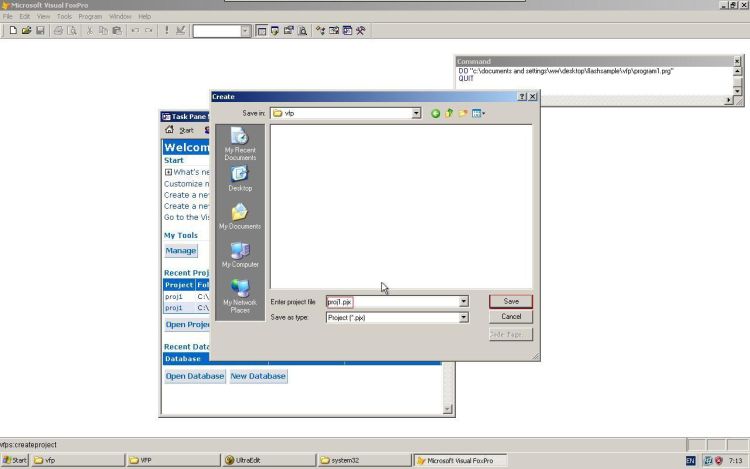This screenshot has width=750, height=469.
Task: Click the Command window scroll up arrow
Action: [x=737, y=72]
